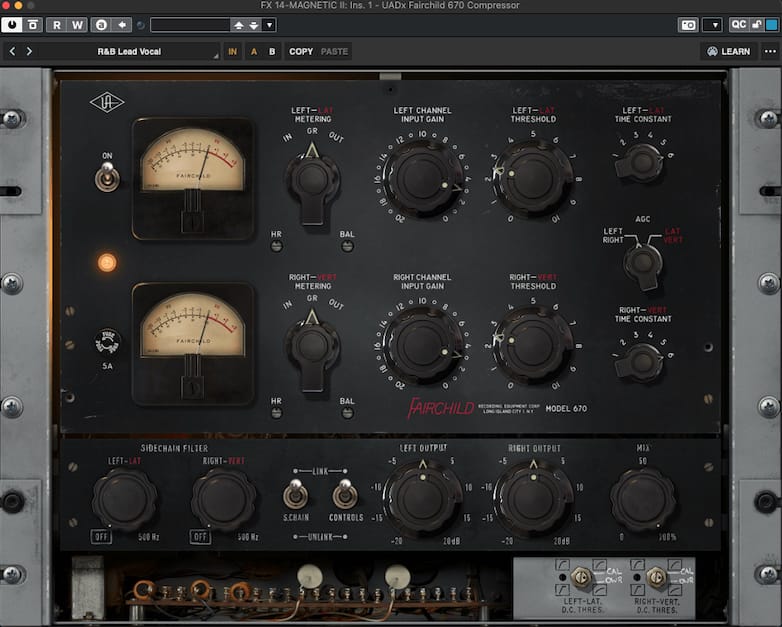Image resolution: width=782 pixels, height=627 pixels.
Task: Click OFF label under Left-Lat sidechain filter
Action: (x=101, y=537)
